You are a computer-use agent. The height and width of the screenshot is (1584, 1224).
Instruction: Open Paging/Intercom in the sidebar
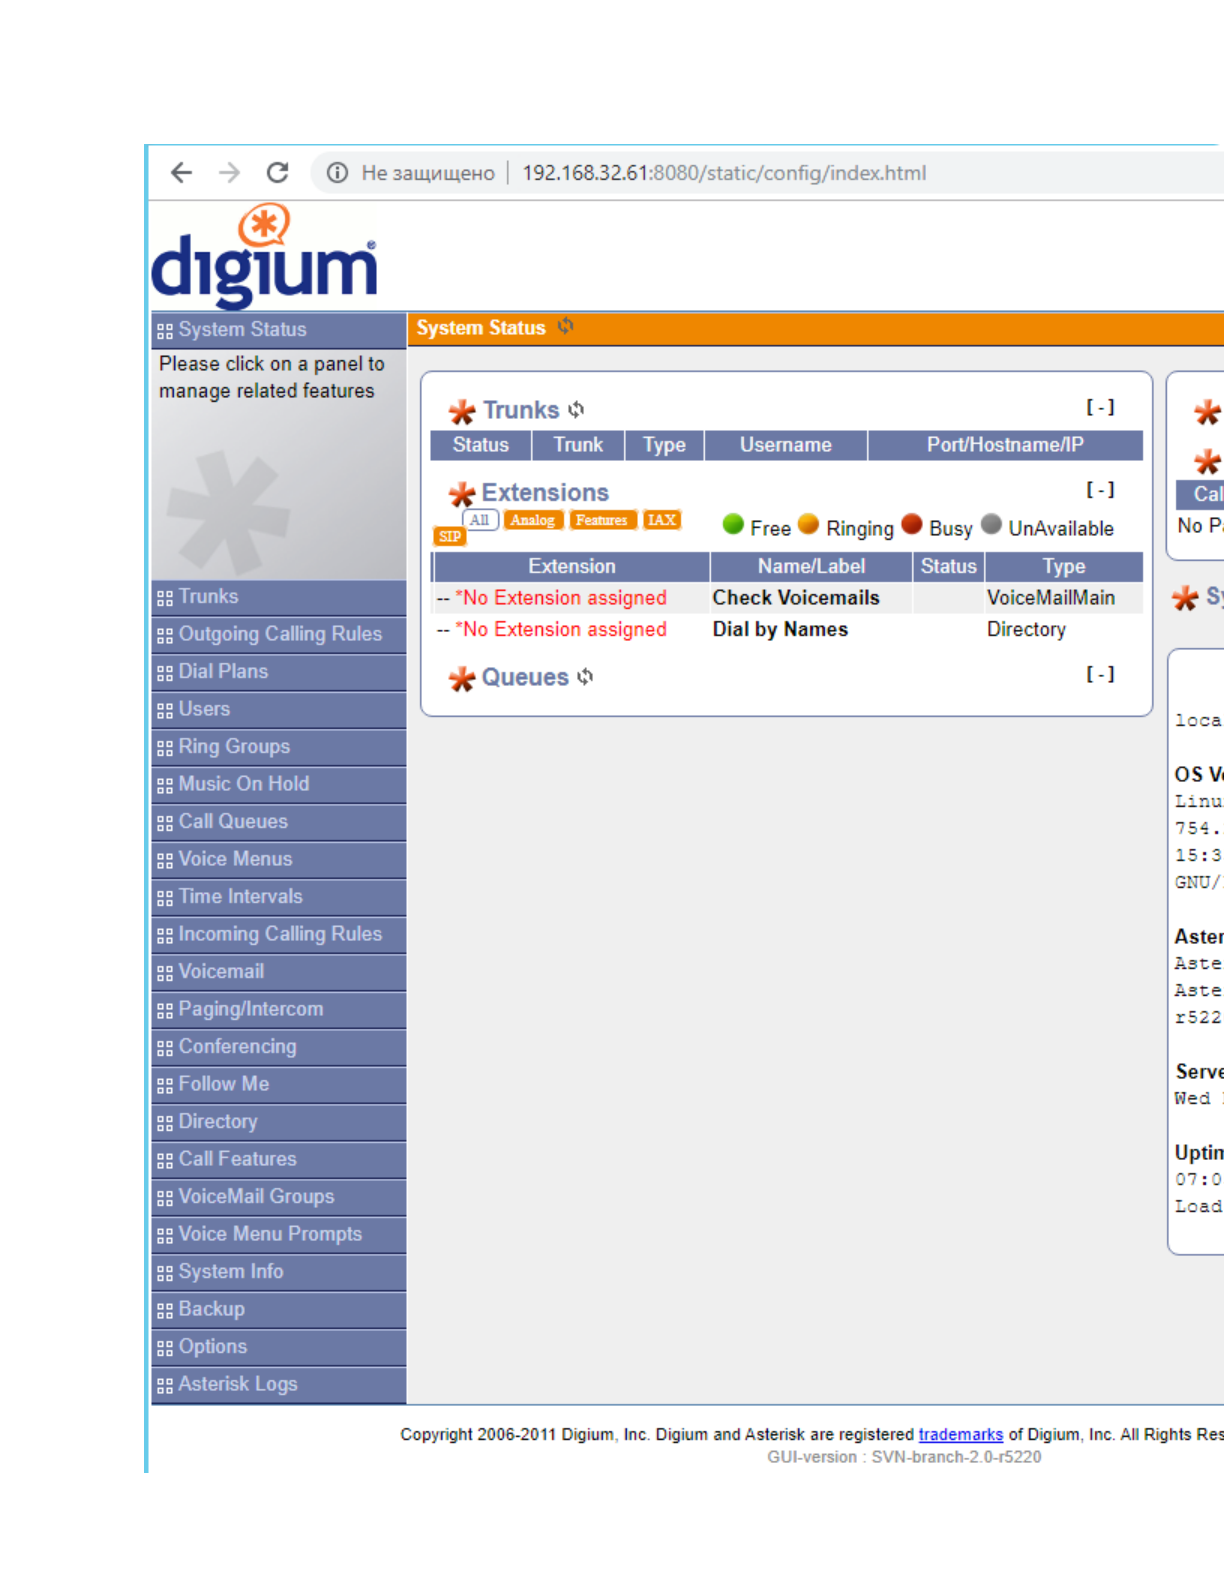pyautogui.click(x=279, y=1009)
